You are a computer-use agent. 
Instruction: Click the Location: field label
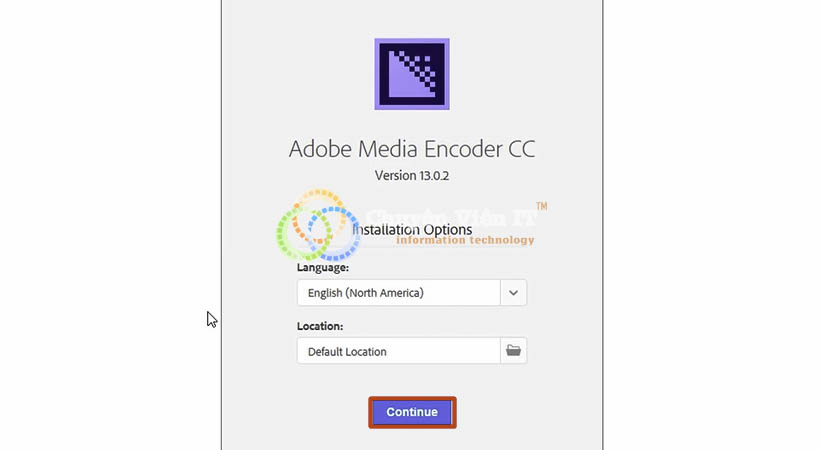pos(320,326)
